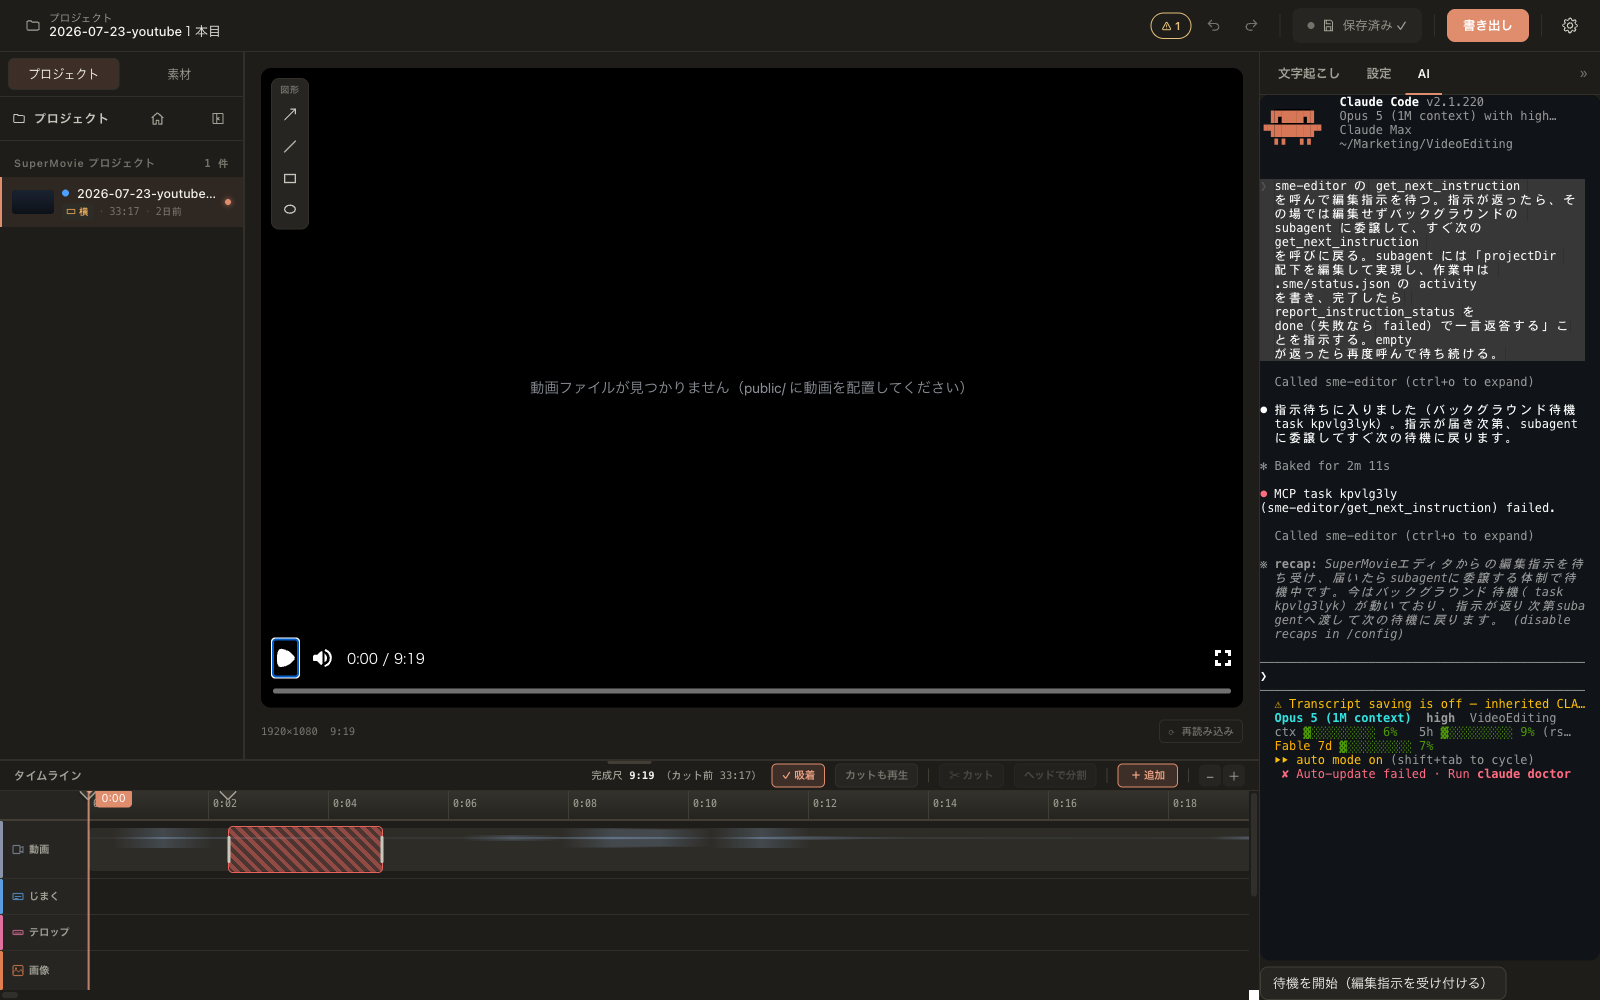Select the line shape tool
The image size is (1600, 1000).
[290, 147]
